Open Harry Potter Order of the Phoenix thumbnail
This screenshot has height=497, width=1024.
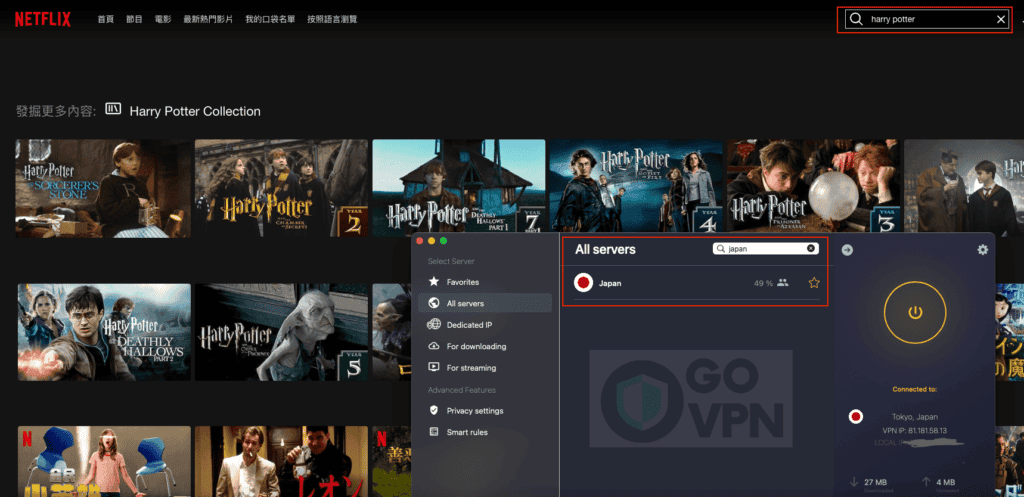point(281,332)
